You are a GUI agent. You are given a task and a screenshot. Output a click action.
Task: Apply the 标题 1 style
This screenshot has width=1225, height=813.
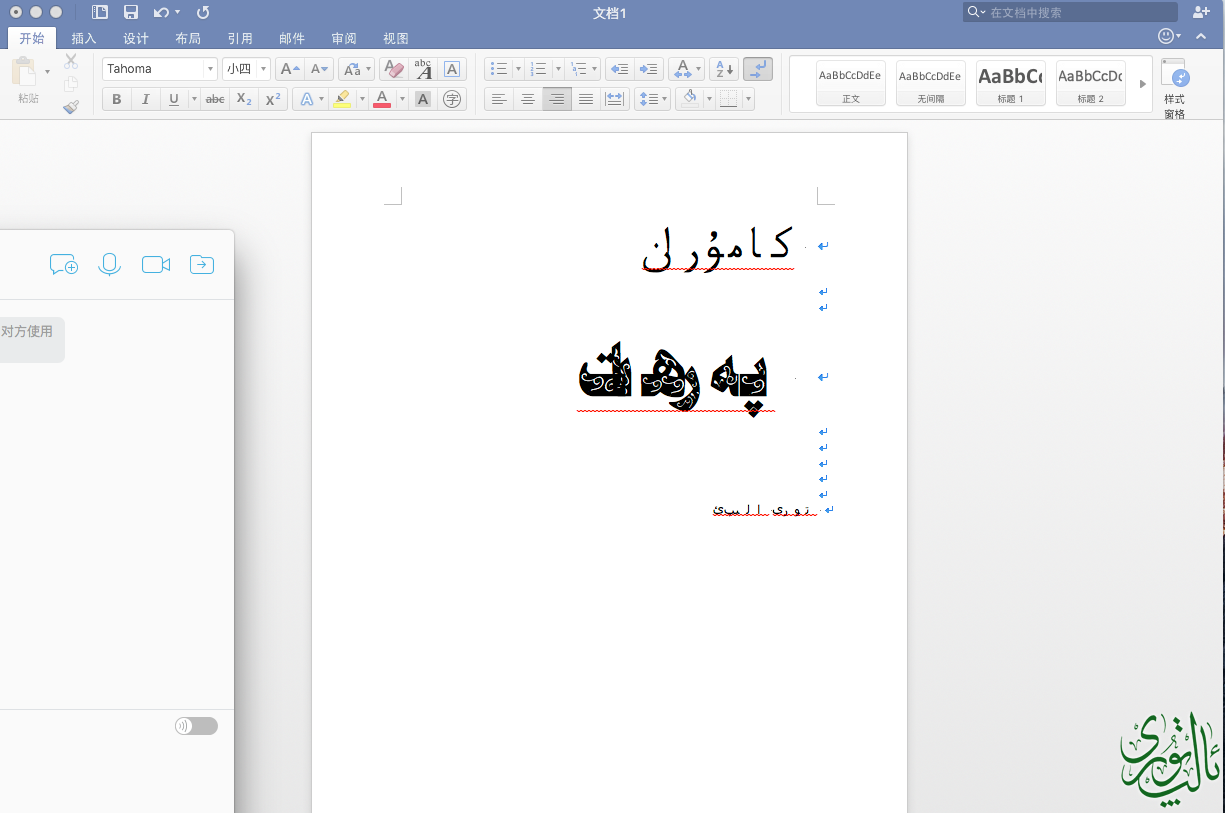click(x=1010, y=83)
